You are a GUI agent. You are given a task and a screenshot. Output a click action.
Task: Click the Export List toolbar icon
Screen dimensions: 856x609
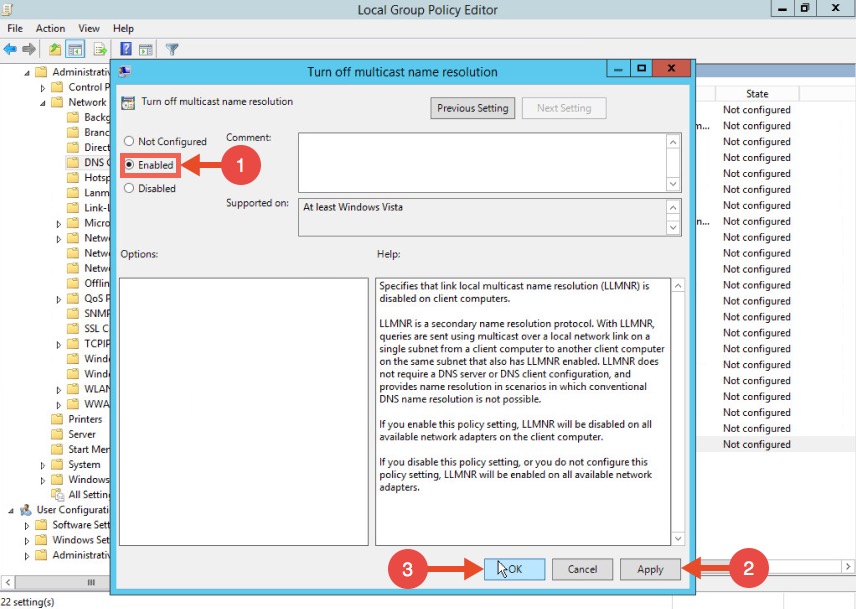100,49
